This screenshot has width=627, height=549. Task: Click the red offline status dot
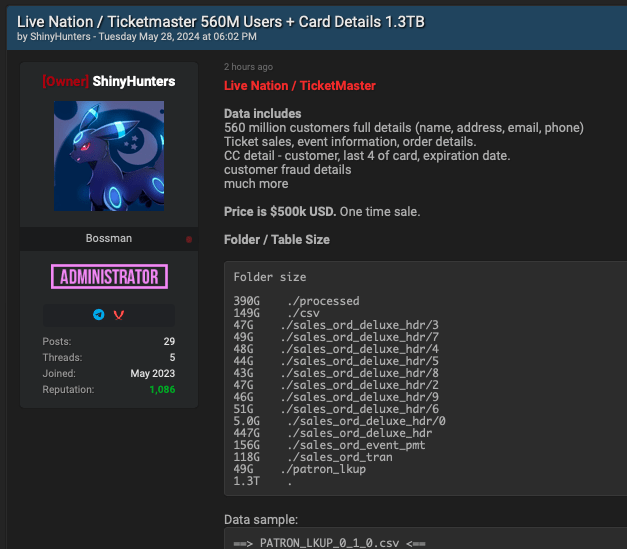coord(189,239)
